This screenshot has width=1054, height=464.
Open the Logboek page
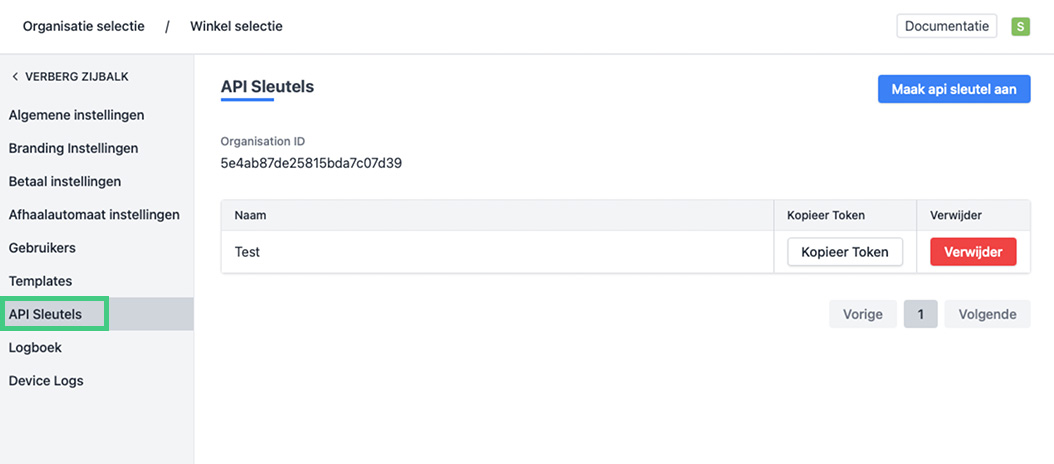(x=35, y=347)
